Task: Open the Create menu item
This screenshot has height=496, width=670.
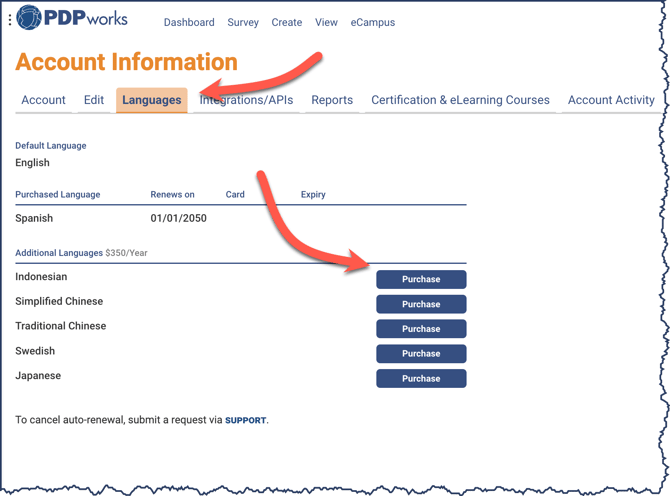Action: click(x=287, y=22)
